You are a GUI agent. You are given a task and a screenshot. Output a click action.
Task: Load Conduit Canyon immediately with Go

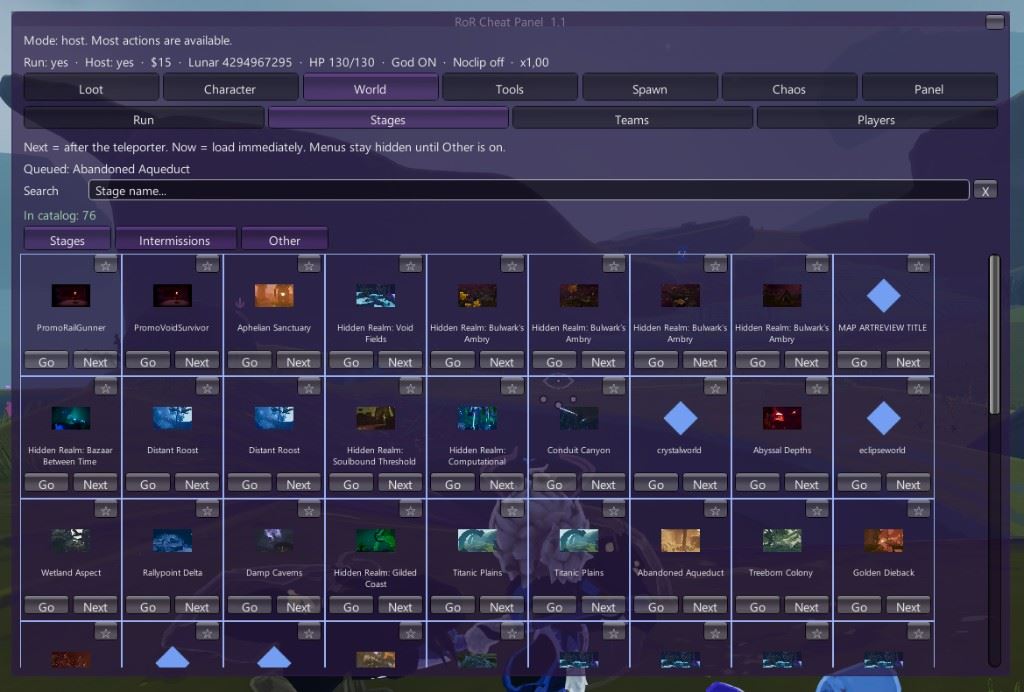point(554,484)
